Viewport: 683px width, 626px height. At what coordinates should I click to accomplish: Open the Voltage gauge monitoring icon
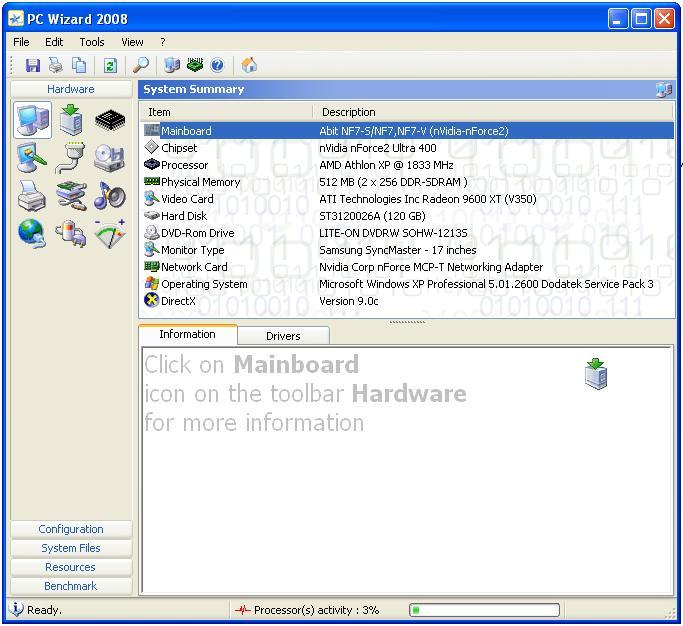point(110,233)
